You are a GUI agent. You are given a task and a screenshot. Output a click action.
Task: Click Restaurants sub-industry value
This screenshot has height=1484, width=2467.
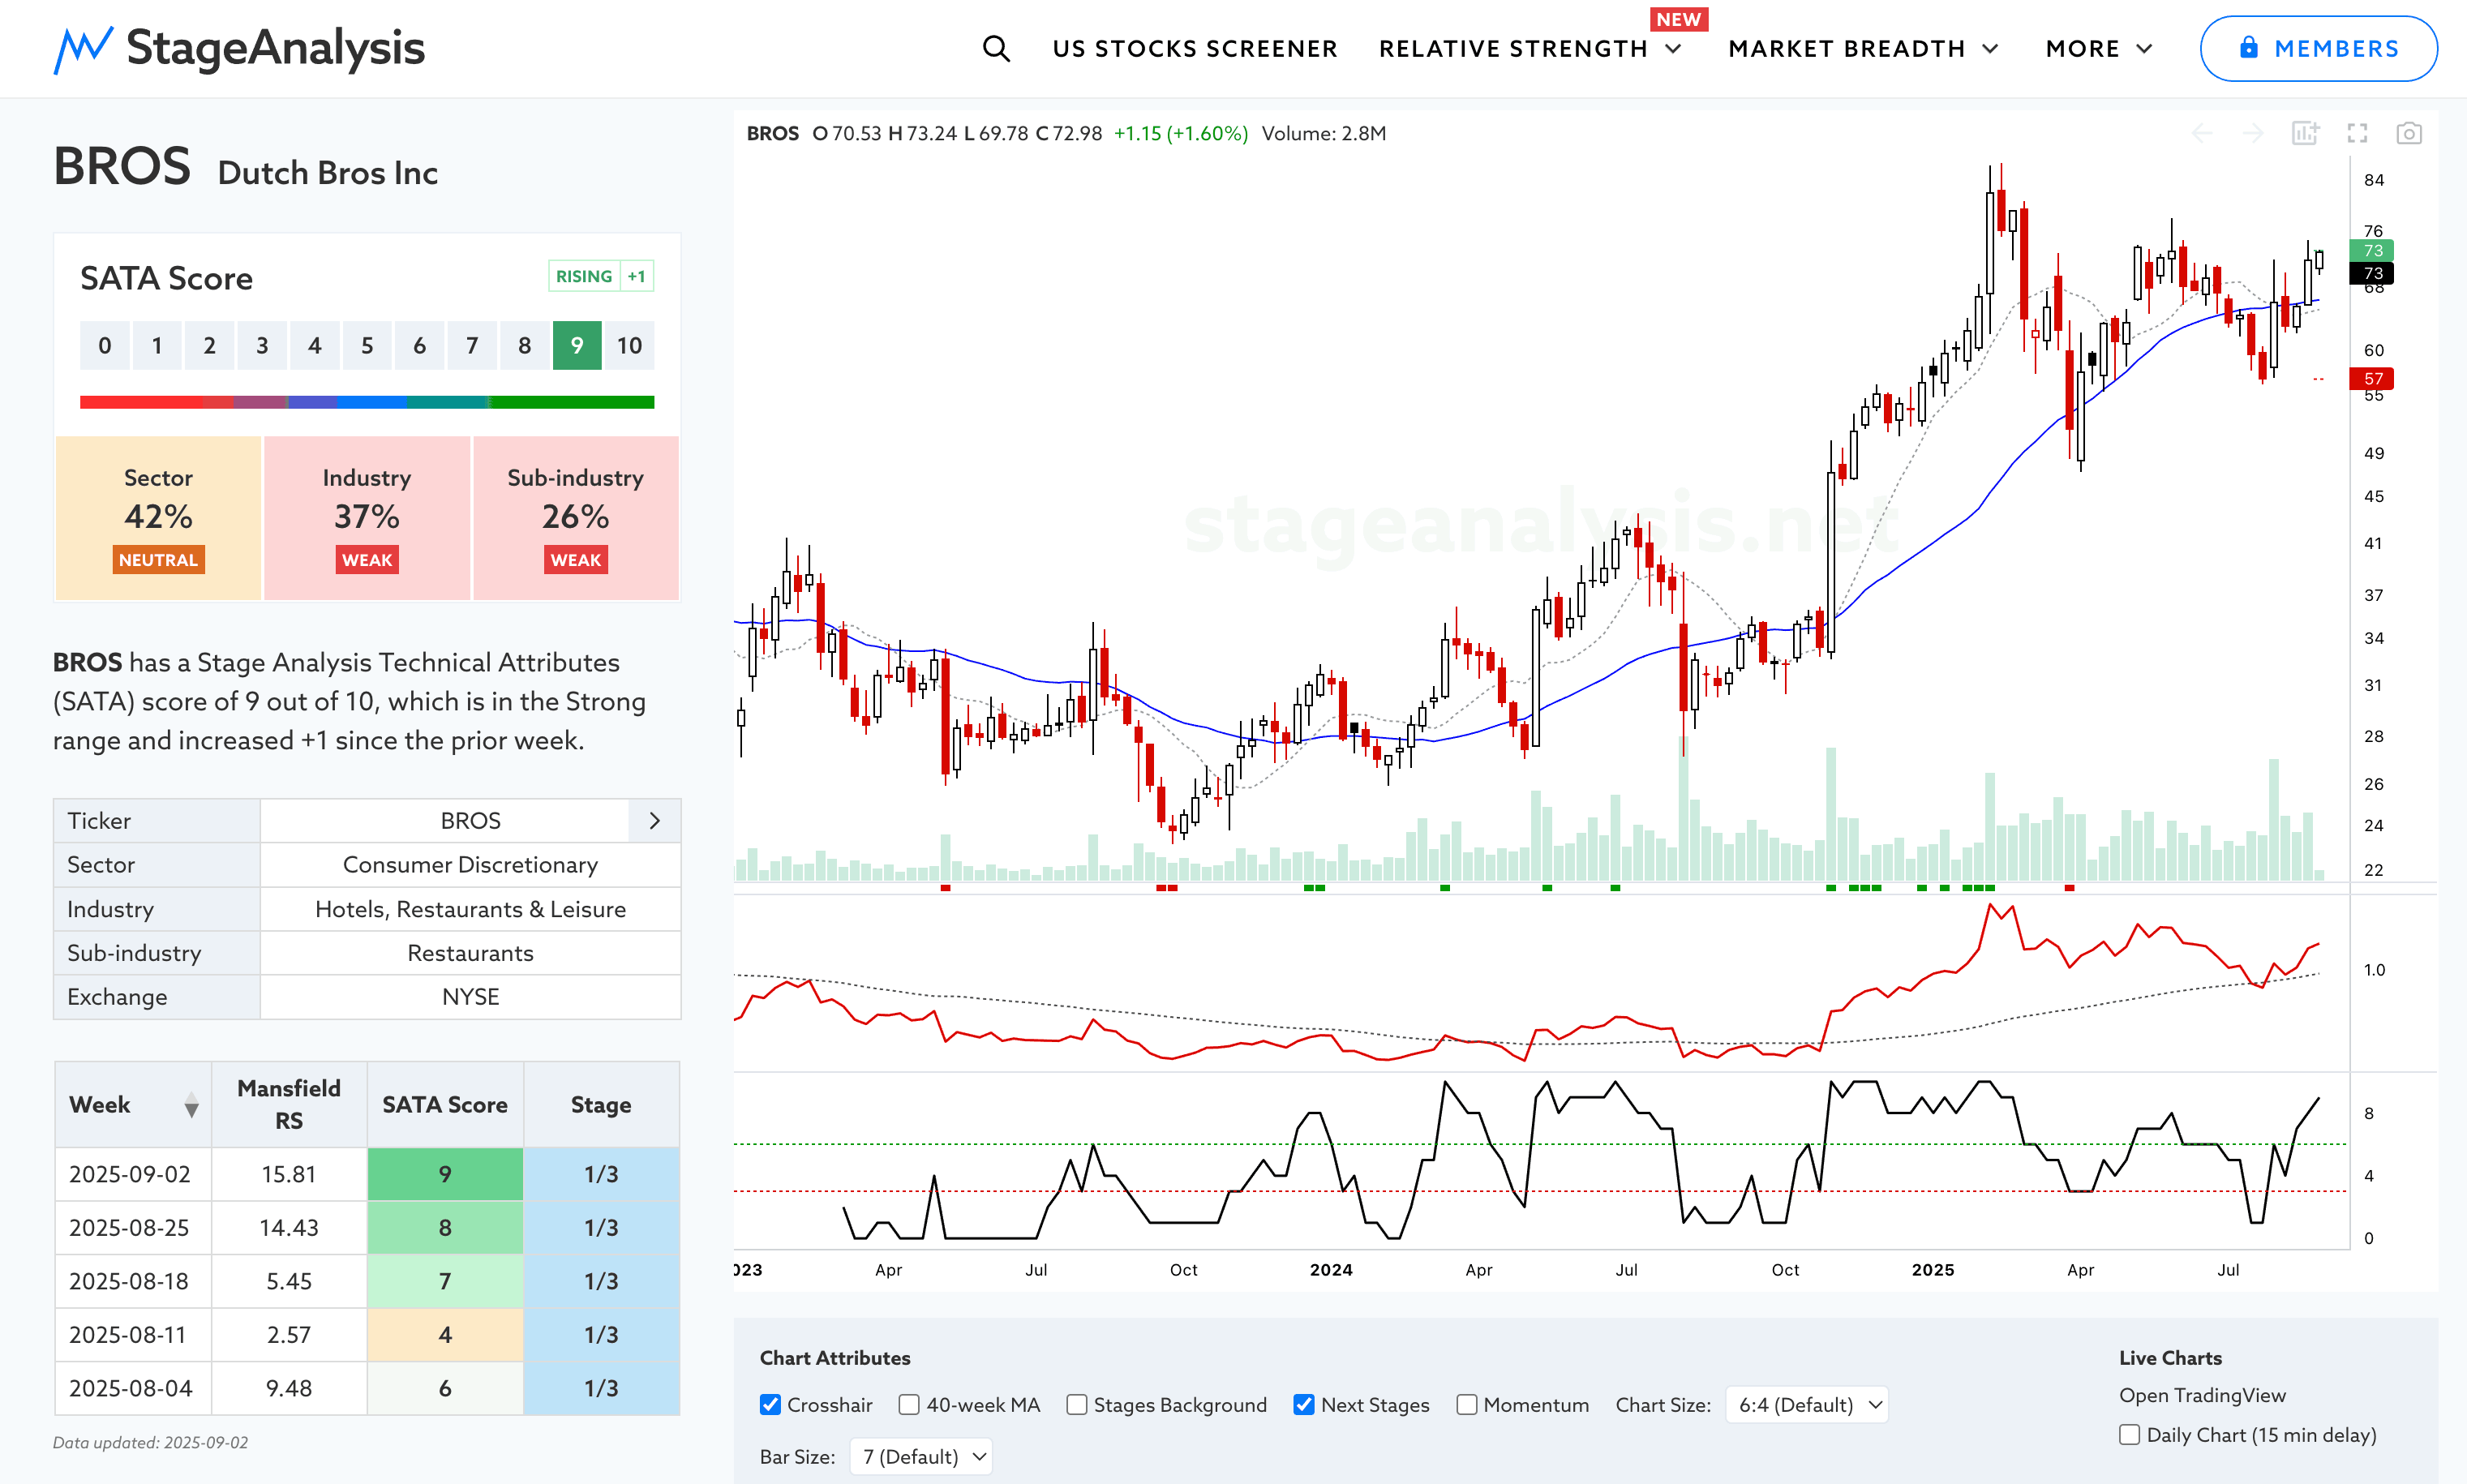[x=470, y=953]
